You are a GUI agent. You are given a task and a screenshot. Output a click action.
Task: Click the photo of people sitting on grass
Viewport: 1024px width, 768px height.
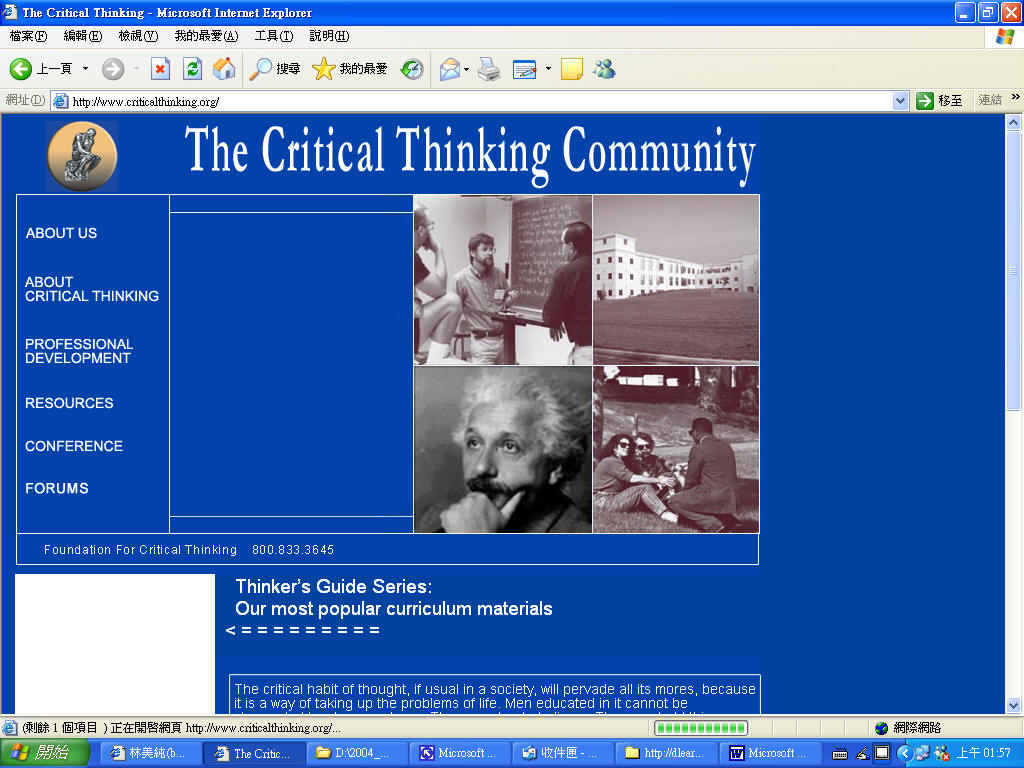(x=676, y=449)
